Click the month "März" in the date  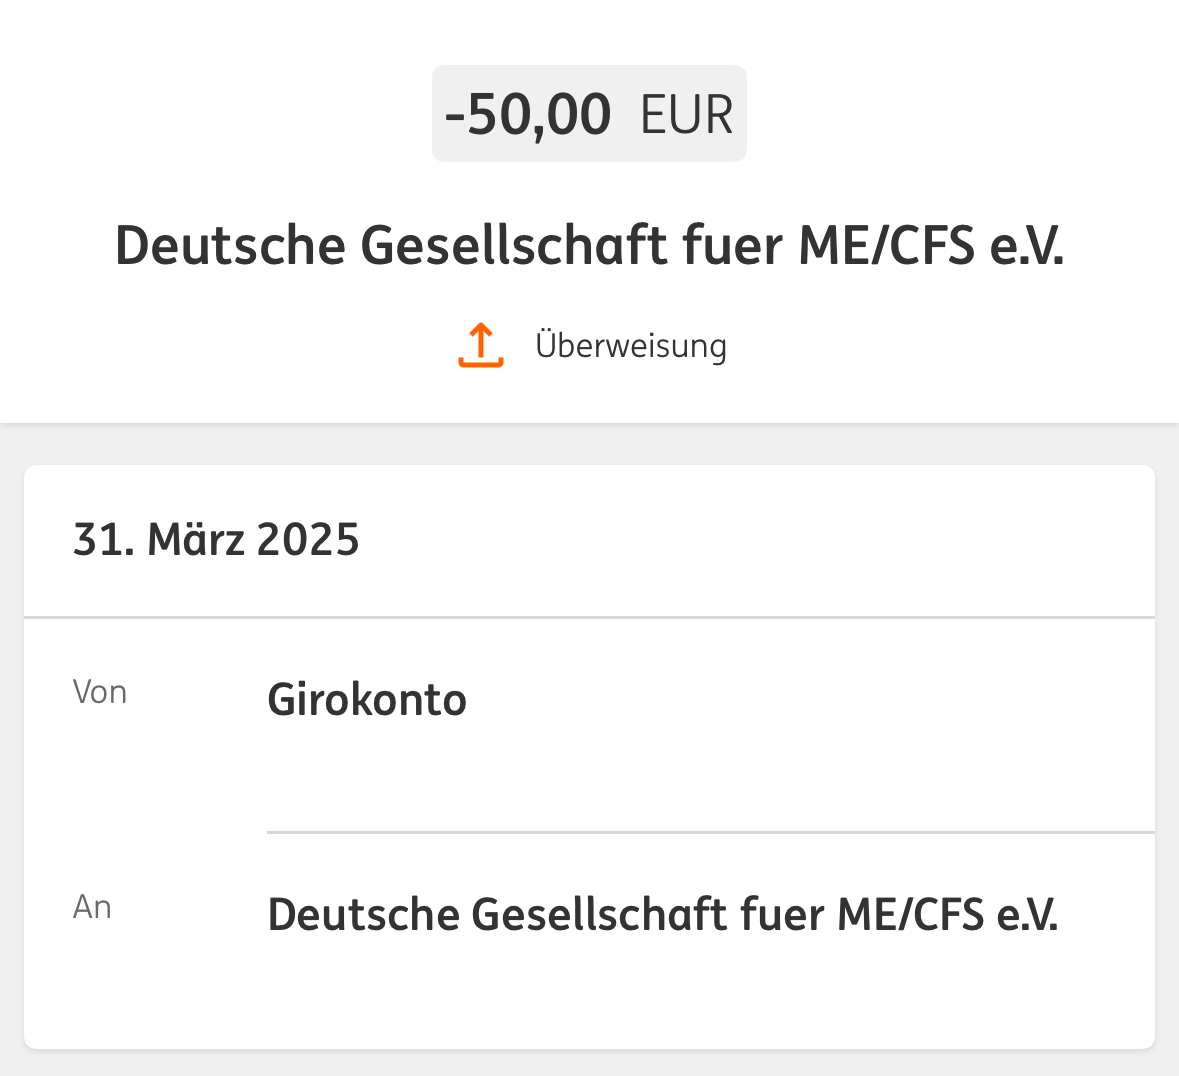click(x=196, y=540)
